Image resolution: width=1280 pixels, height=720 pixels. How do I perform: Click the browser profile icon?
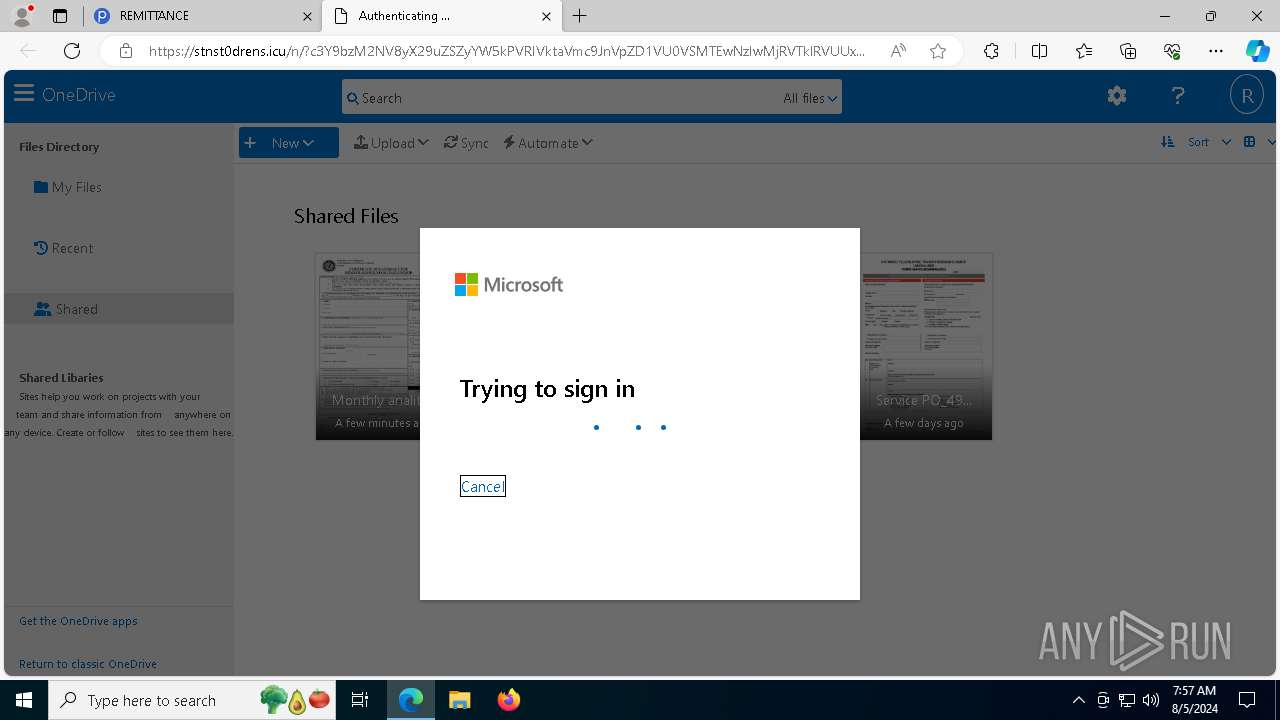pos(22,15)
